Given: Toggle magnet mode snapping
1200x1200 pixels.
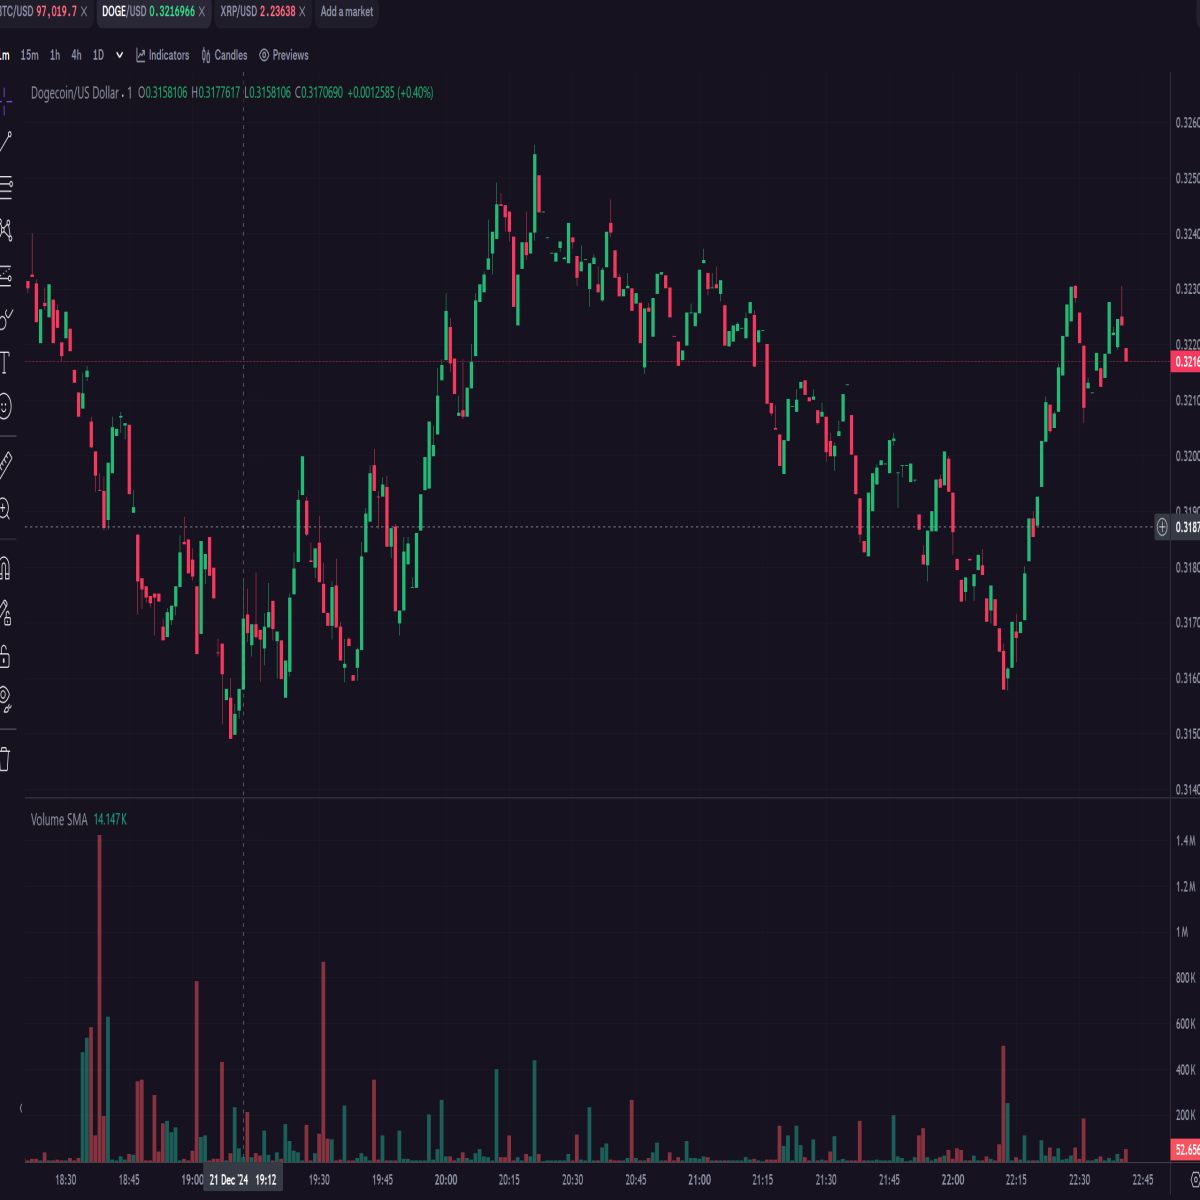Looking at the screenshot, I should [4, 569].
